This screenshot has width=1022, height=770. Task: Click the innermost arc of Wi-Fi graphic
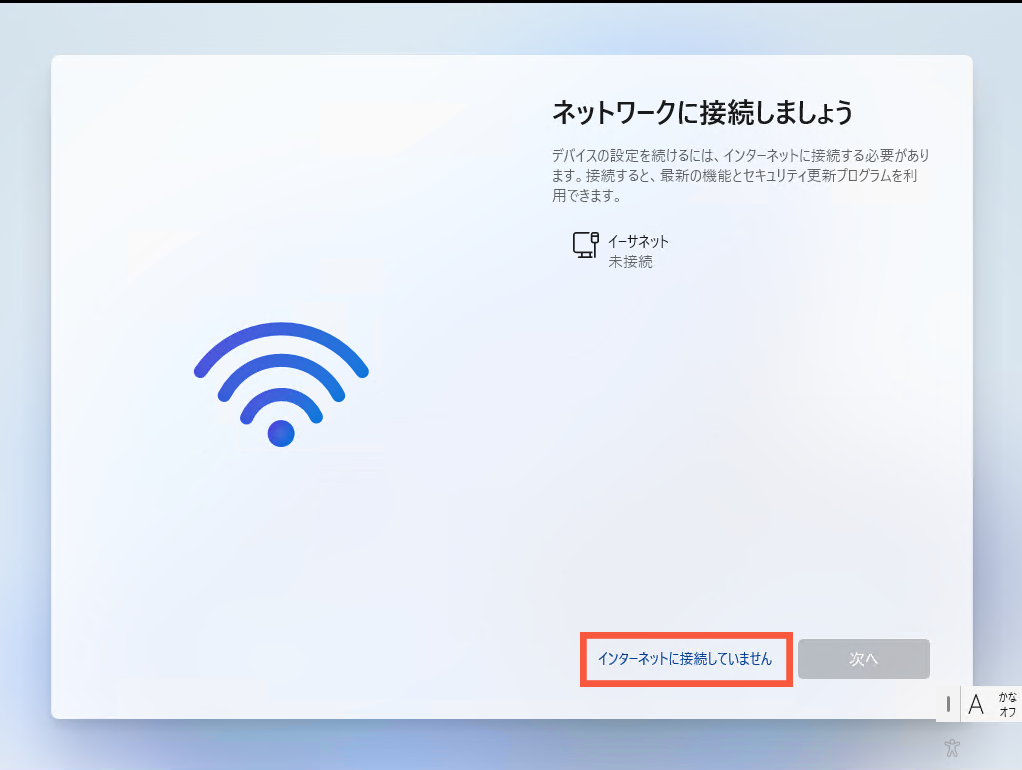point(282,401)
